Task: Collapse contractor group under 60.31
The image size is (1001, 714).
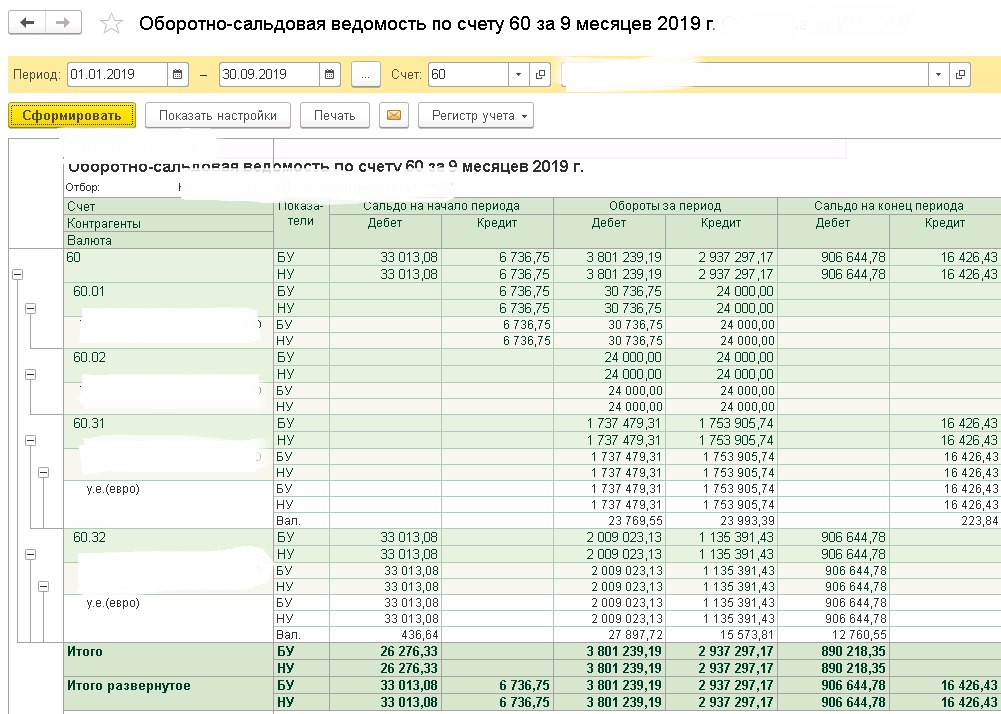Action: [x=43, y=473]
